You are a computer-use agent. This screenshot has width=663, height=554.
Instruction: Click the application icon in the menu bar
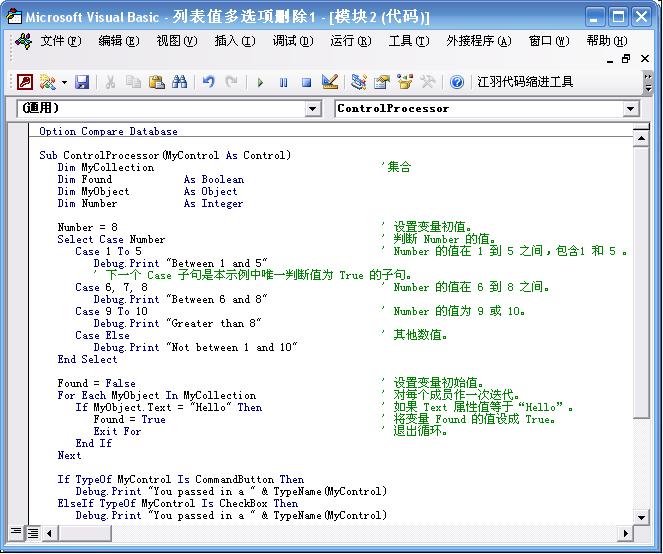23,41
